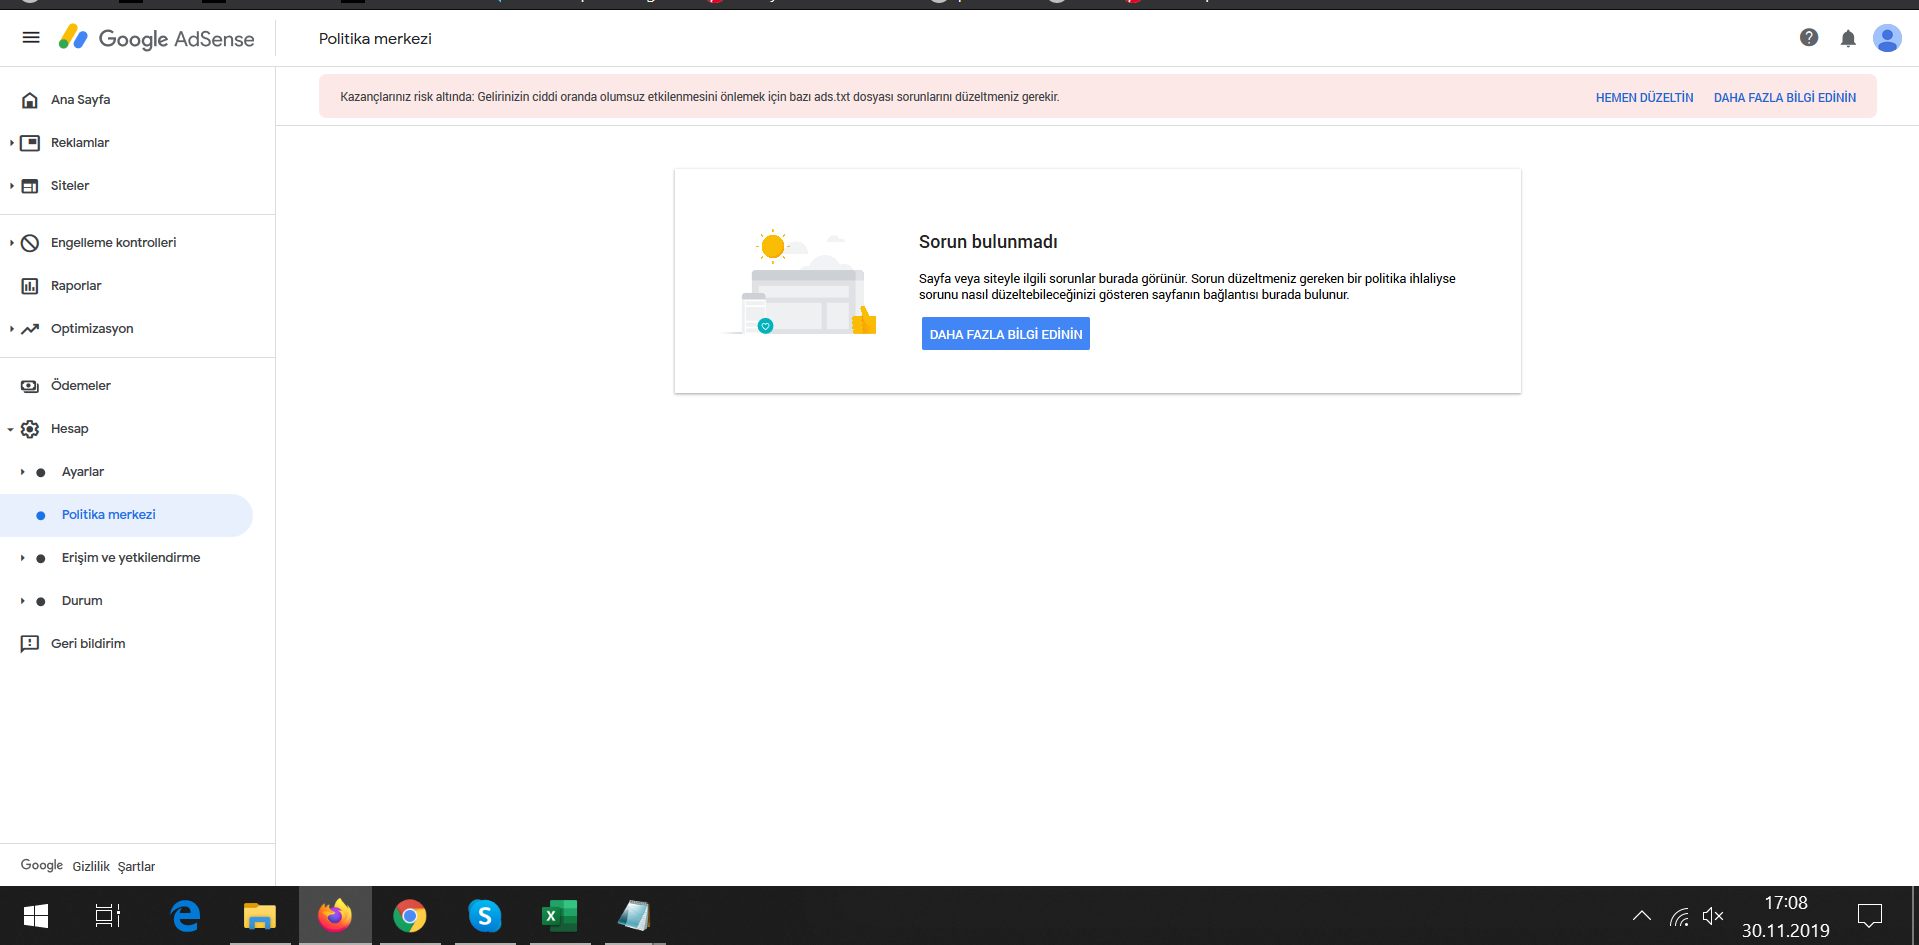Open the Windows action center icon

[x=1870, y=916]
